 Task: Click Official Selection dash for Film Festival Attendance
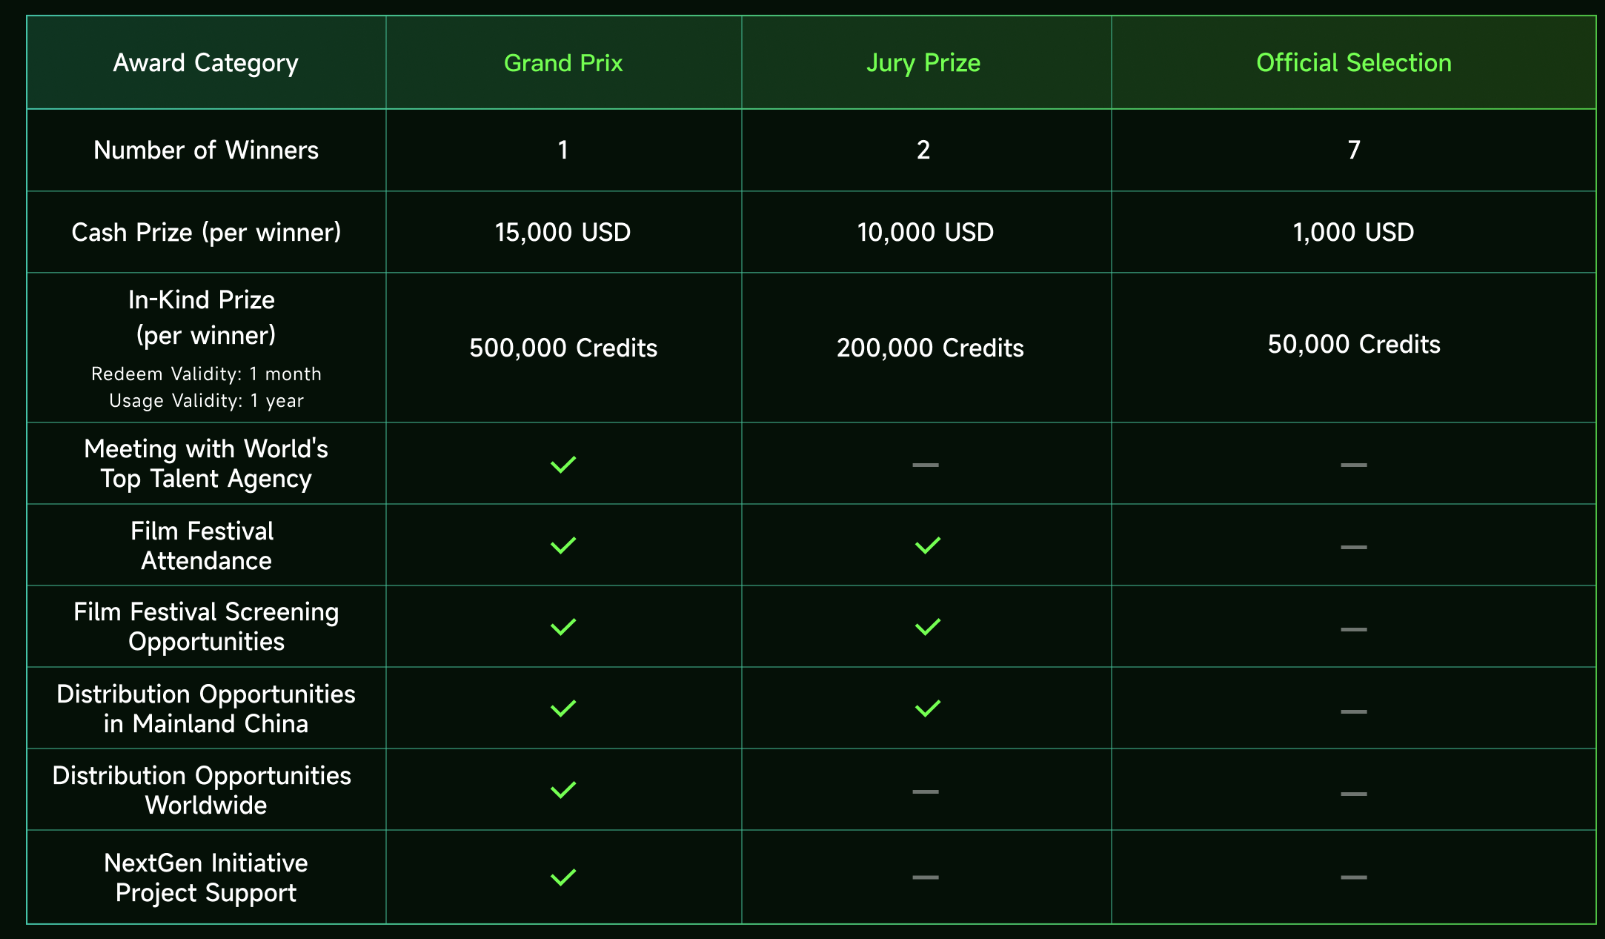pos(1353,547)
